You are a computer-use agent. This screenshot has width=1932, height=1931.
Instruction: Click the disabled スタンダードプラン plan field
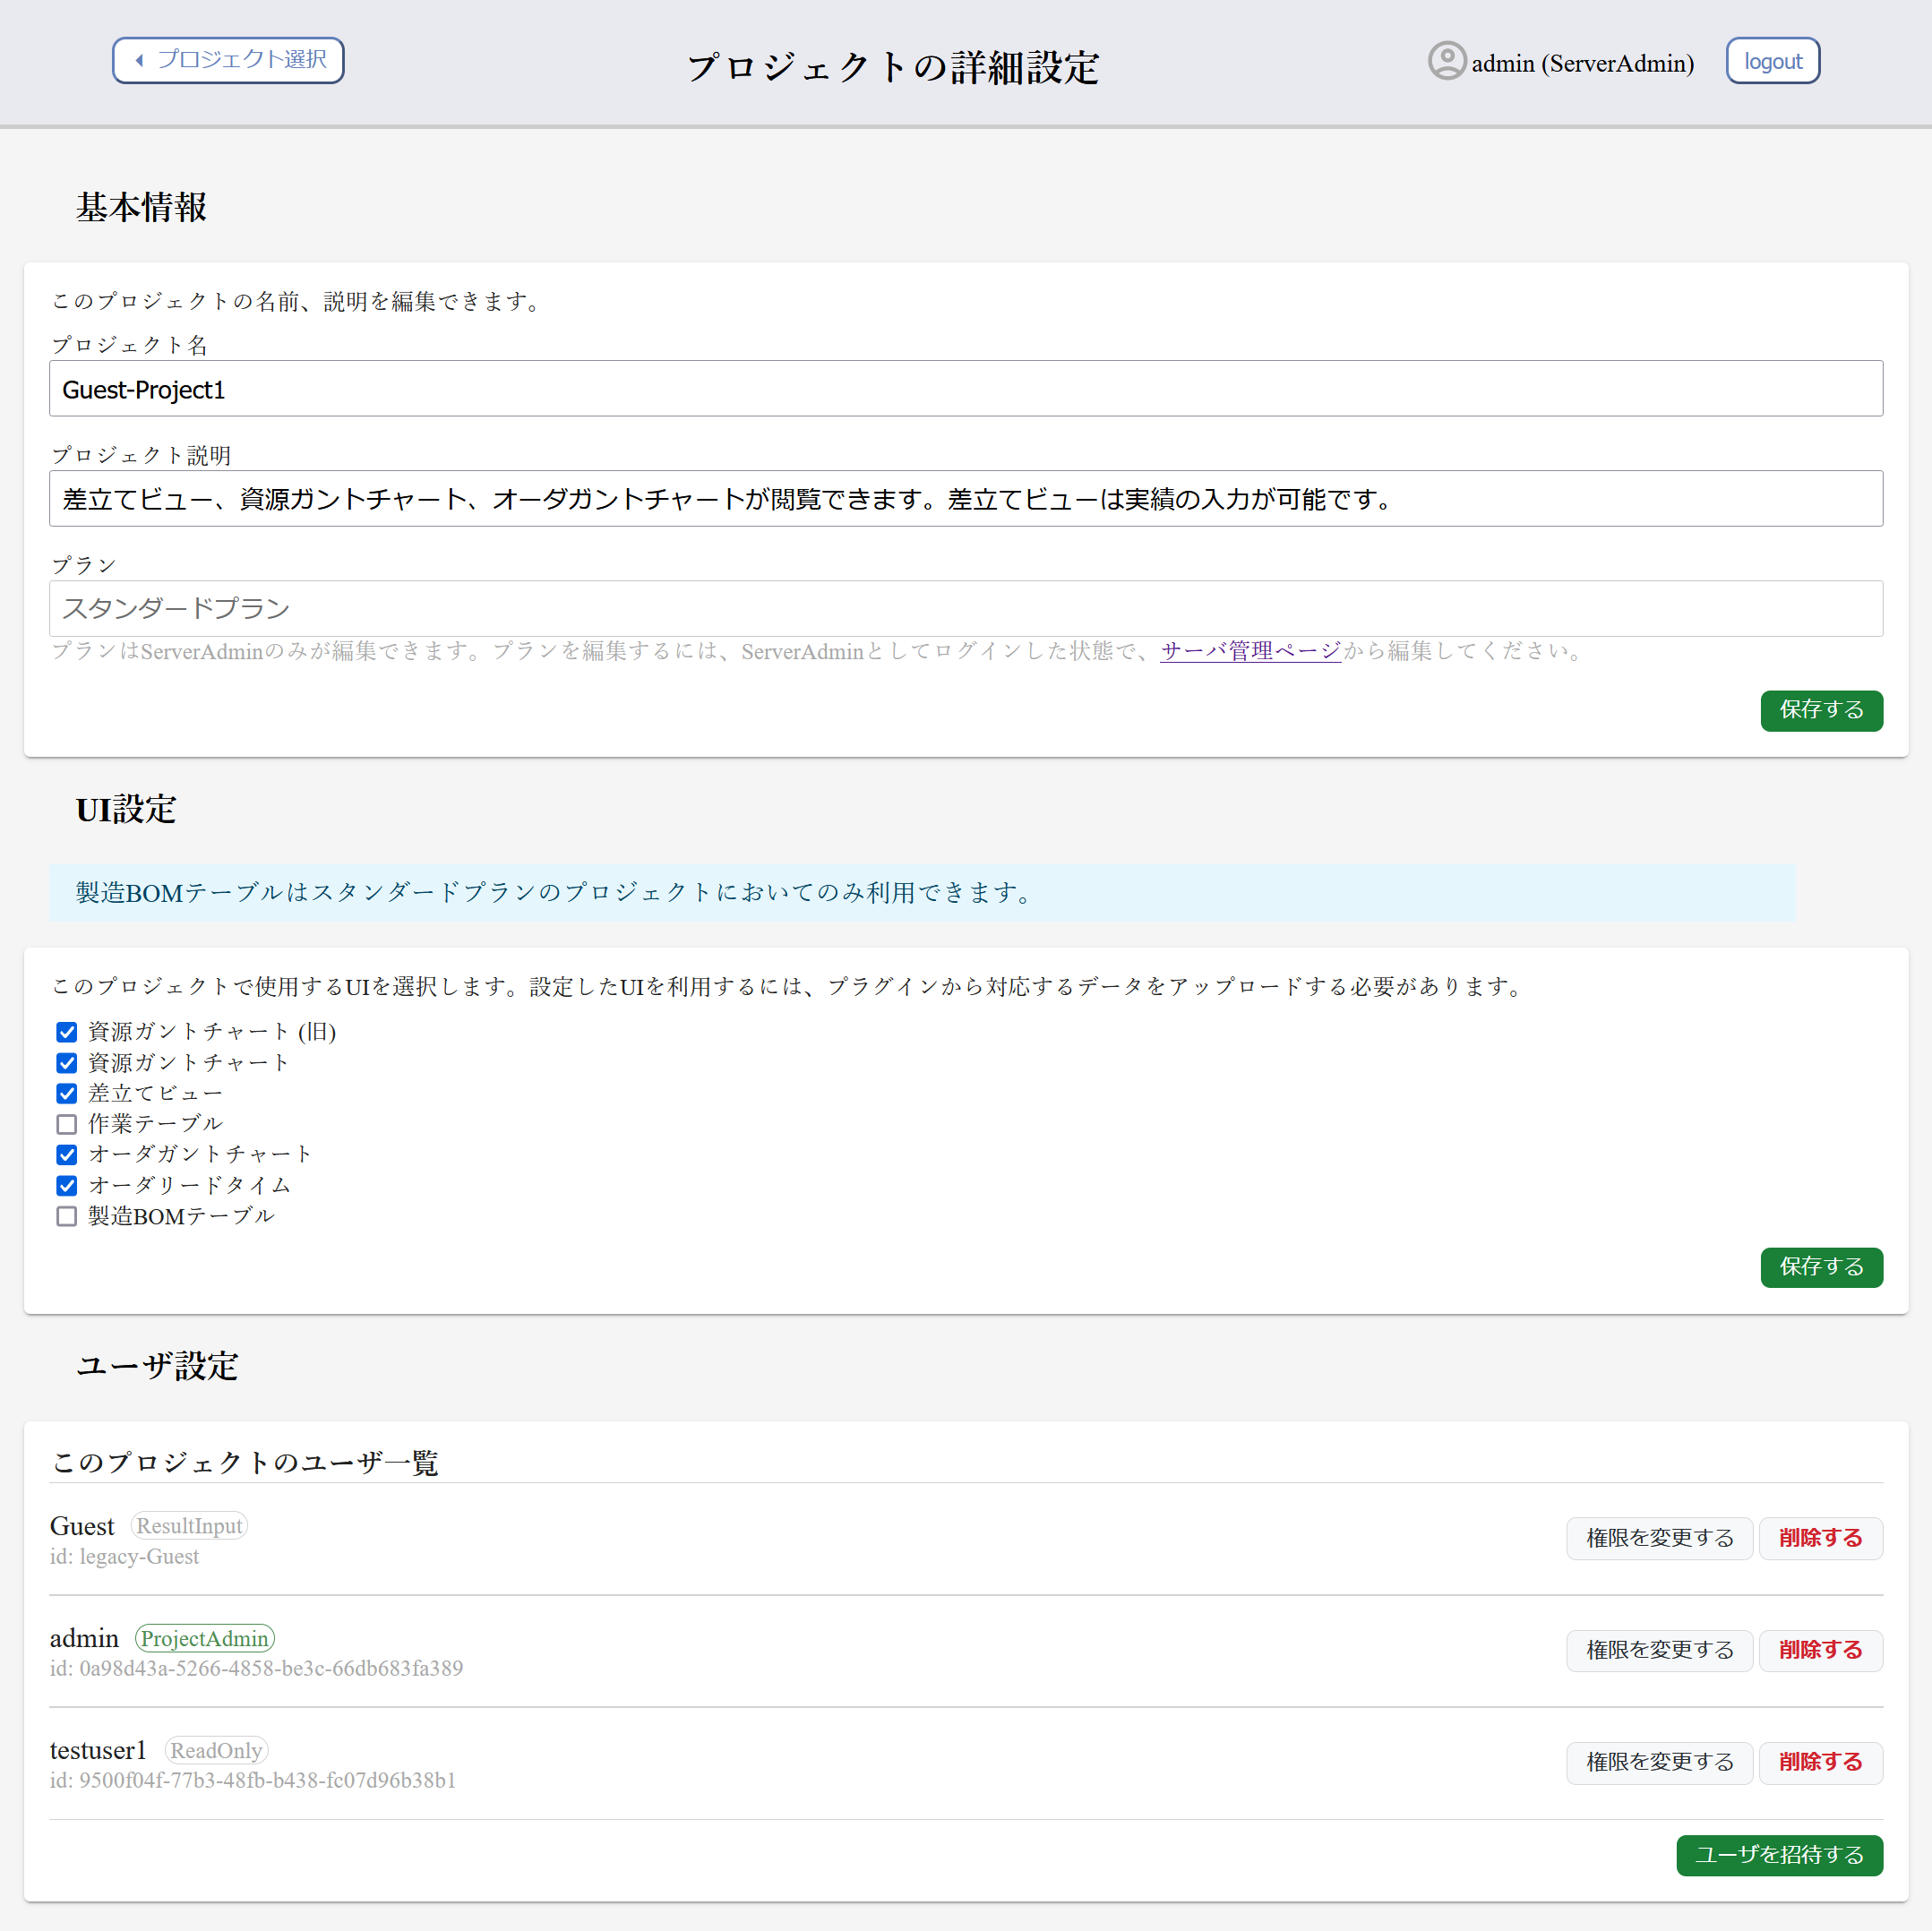coord(965,609)
